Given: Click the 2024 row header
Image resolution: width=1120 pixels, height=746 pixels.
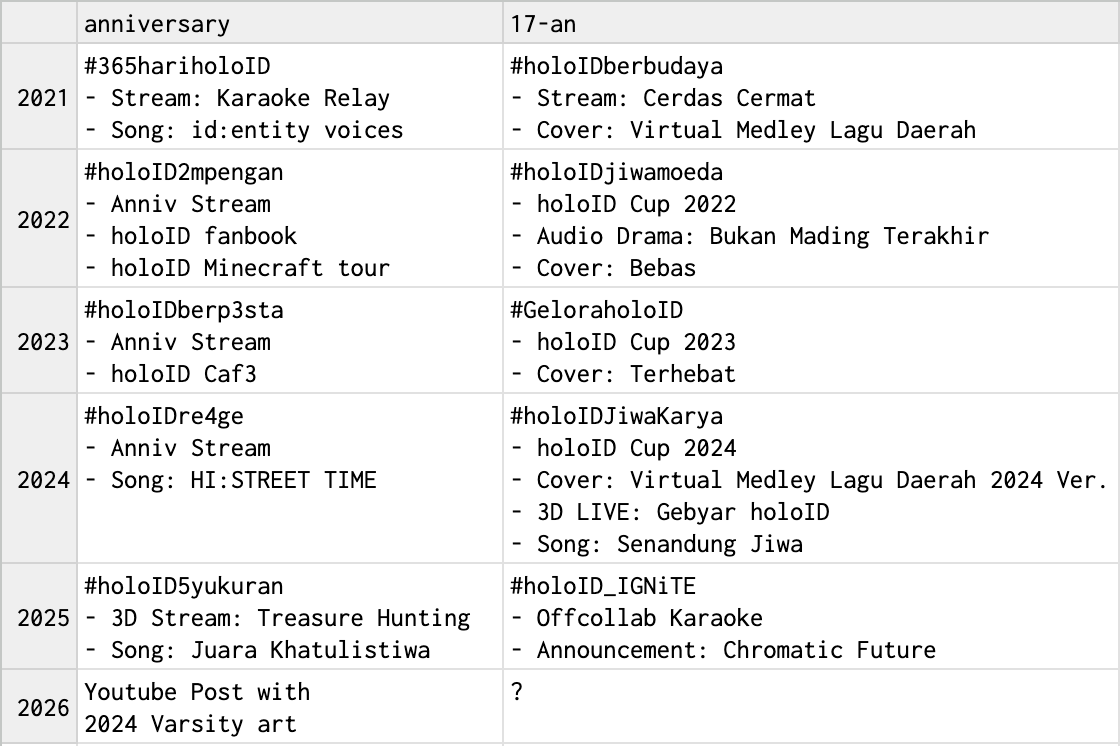Looking at the screenshot, I should (x=39, y=479).
